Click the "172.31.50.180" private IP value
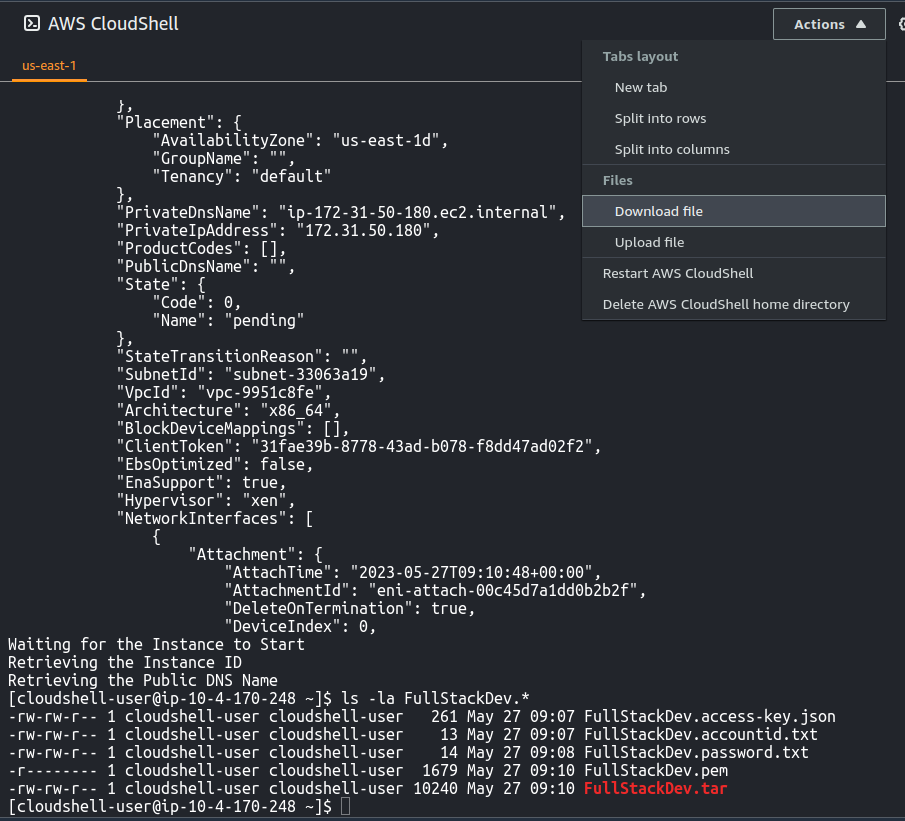905x821 pixels. 364,230
